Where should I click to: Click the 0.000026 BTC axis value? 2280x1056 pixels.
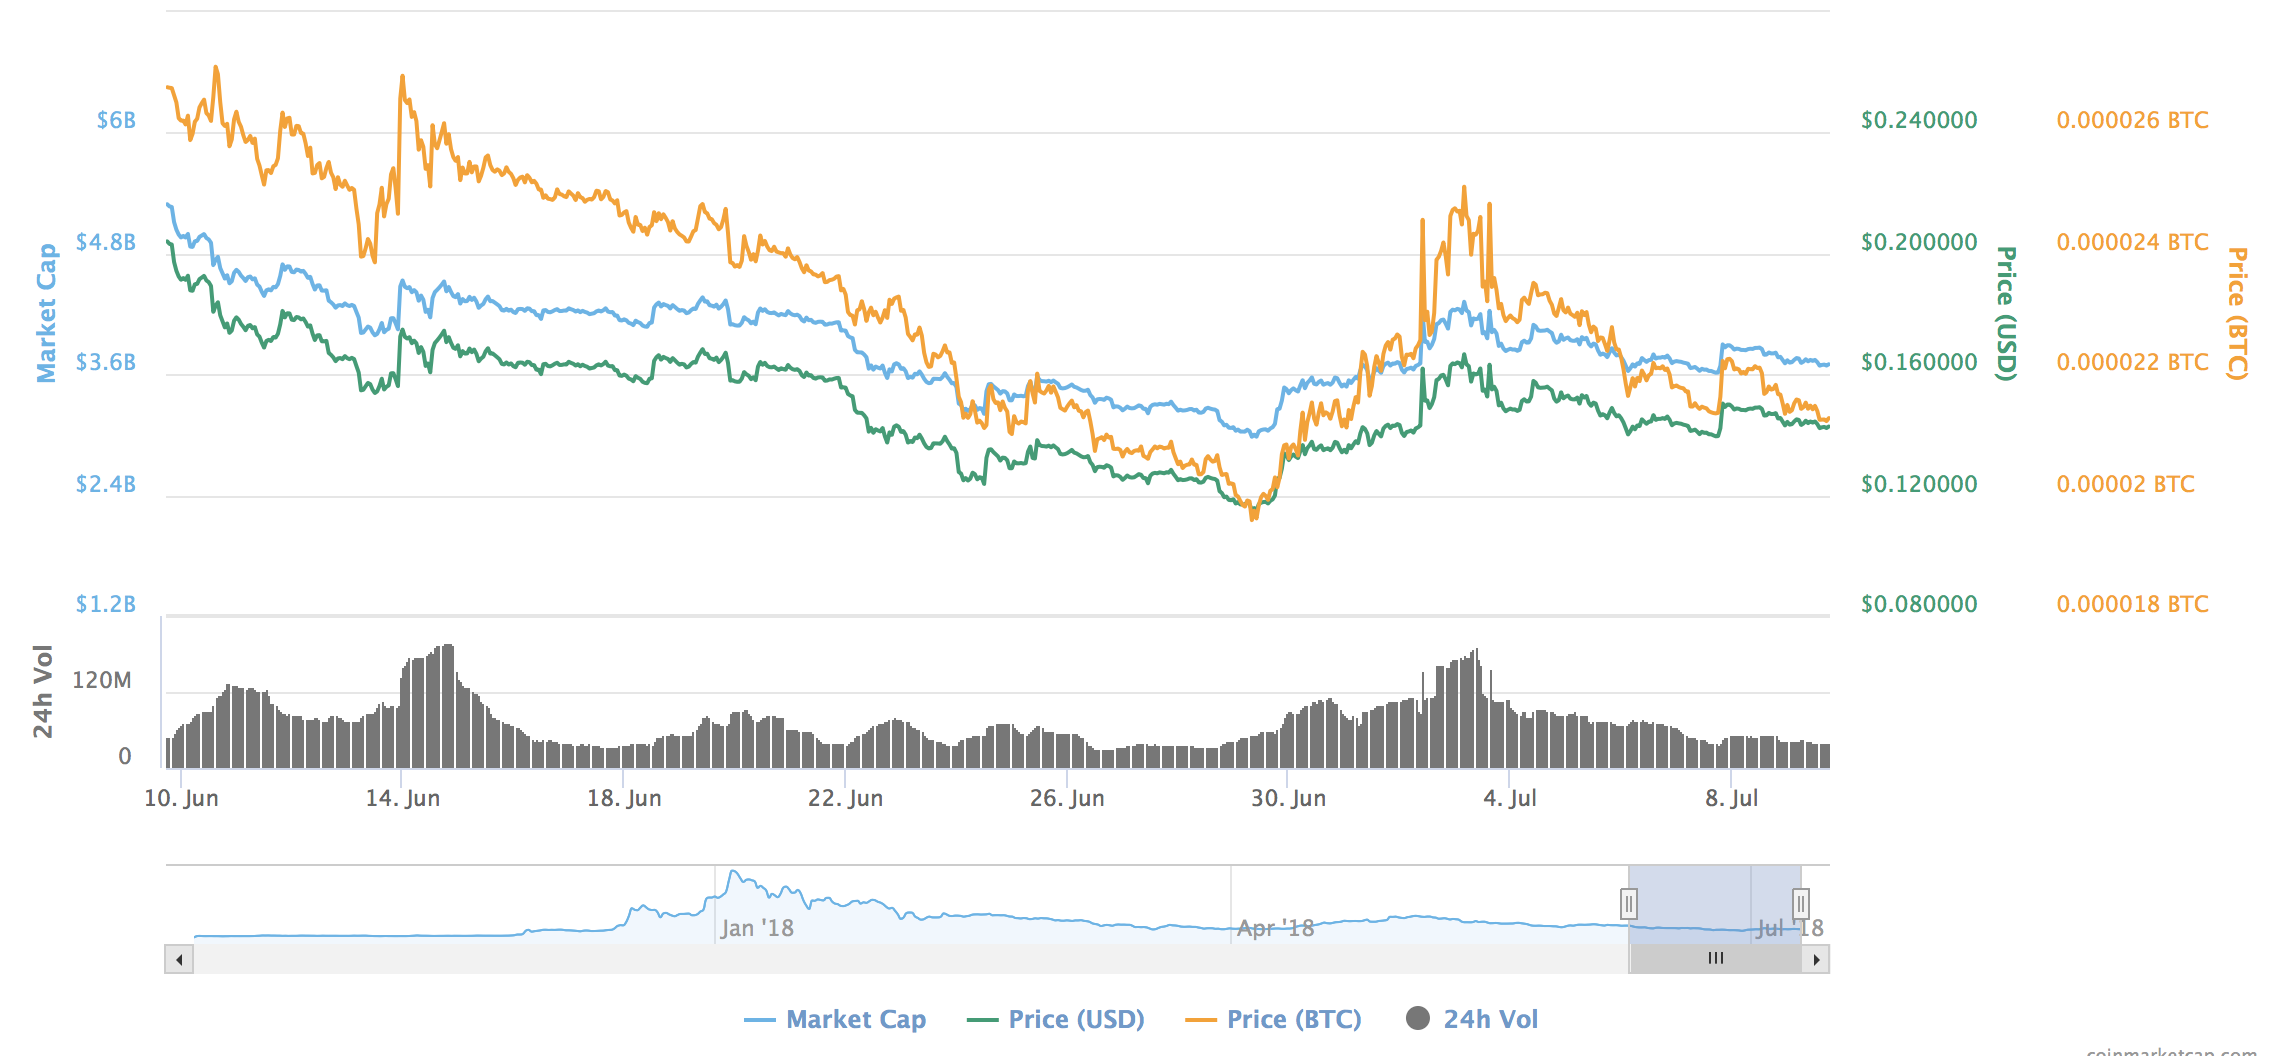coord(2133,120)
